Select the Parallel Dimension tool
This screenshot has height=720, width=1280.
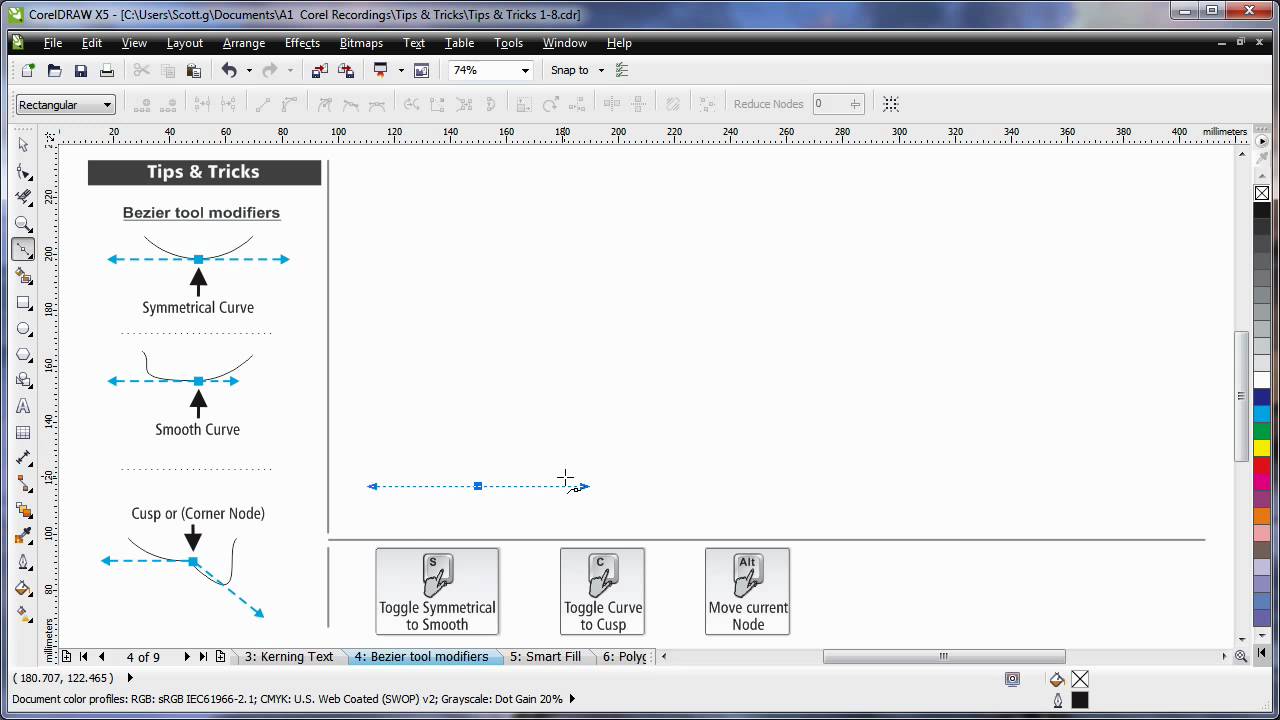[24, 458]
